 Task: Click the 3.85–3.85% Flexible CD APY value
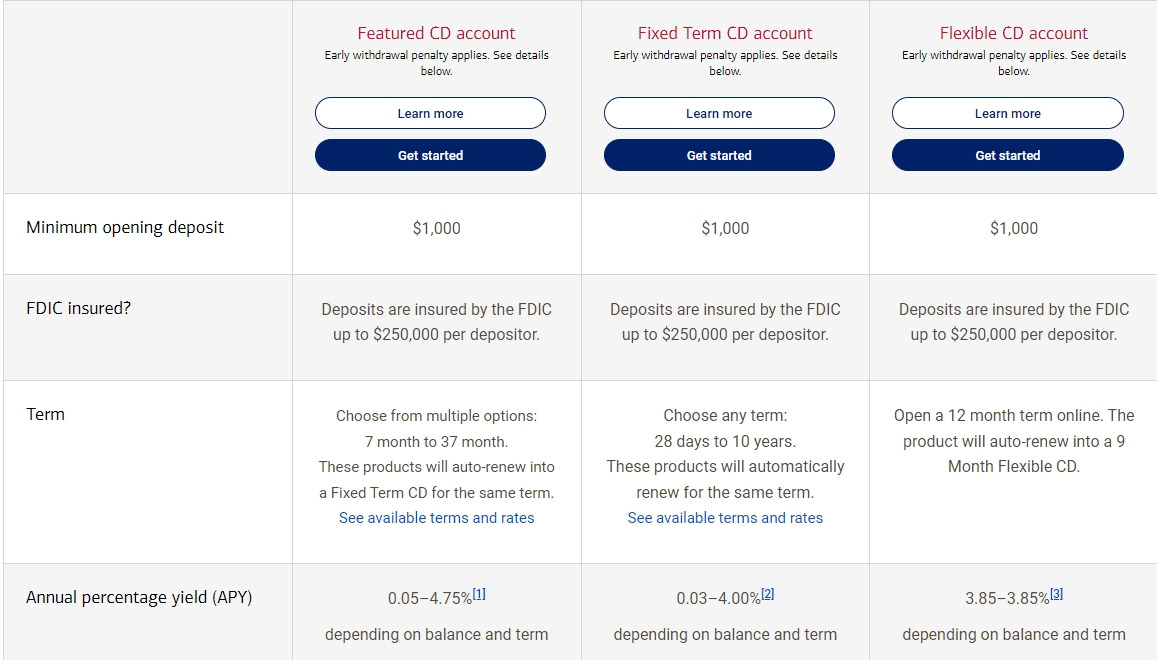(1006, 599)
